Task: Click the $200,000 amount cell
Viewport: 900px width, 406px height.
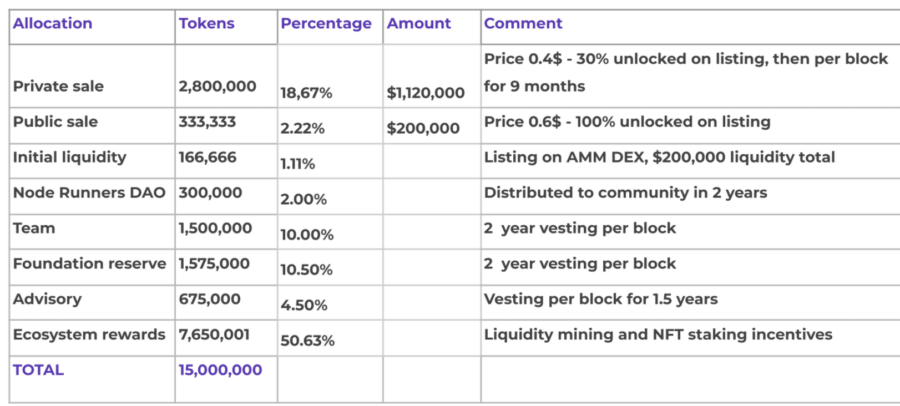Action: [423, 128]
